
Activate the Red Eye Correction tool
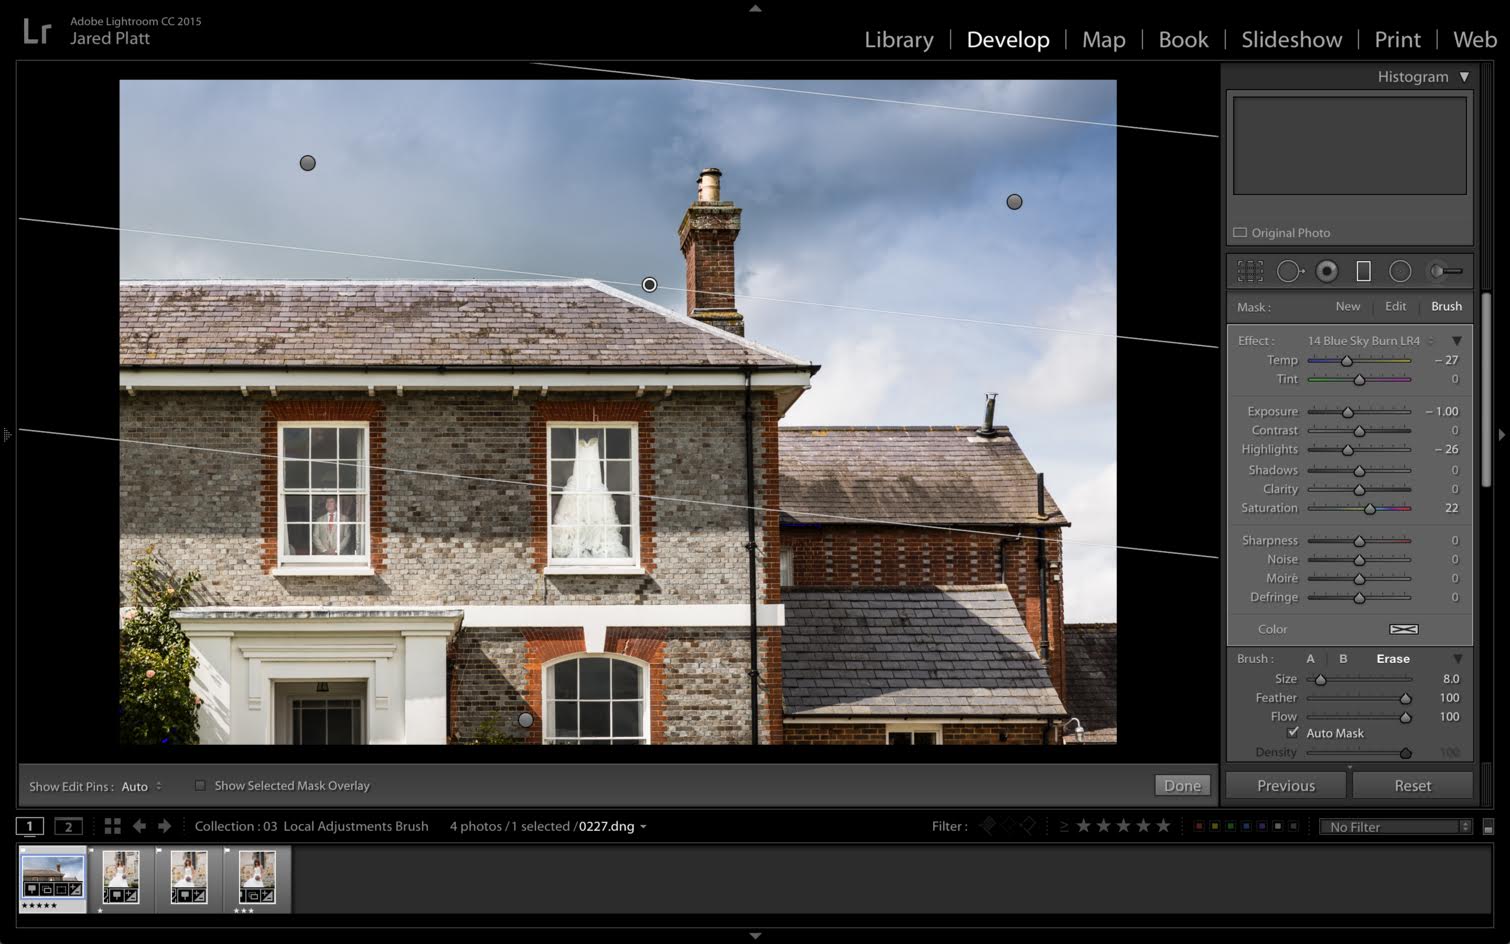click(x=1327, y=271)
